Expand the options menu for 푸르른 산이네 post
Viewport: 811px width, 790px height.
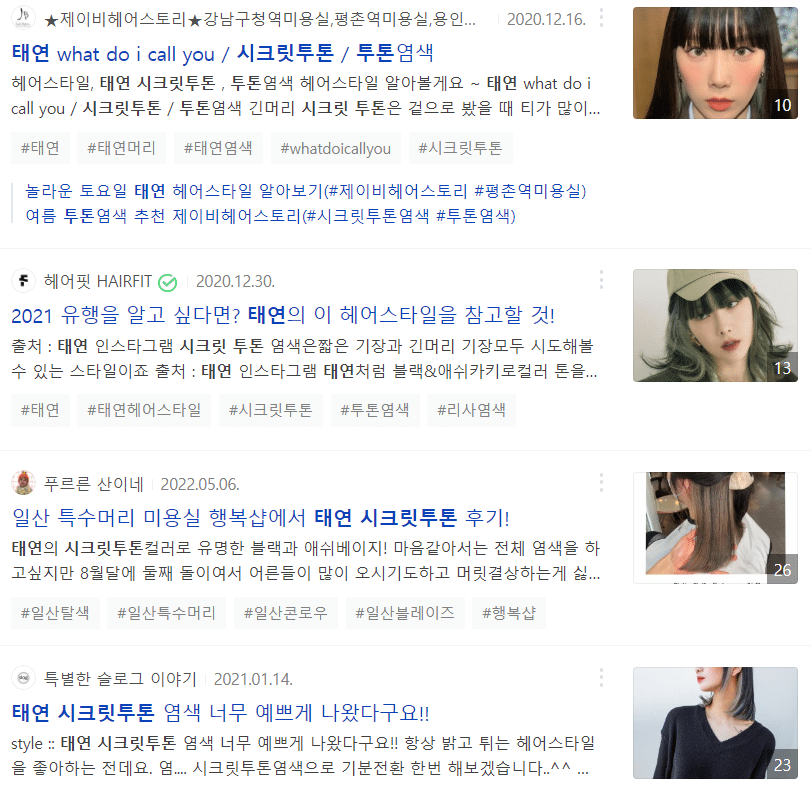pyautogui.click(x=601, y=483)
